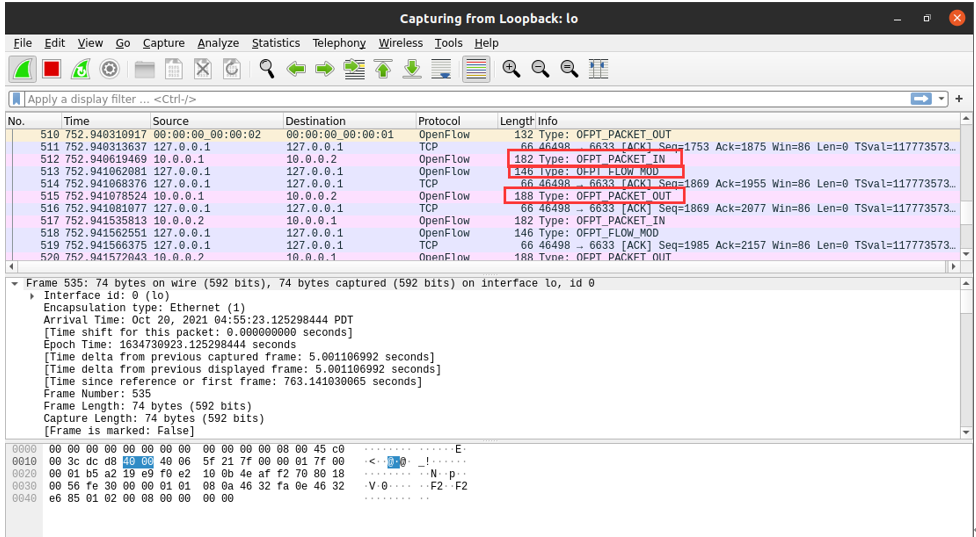The height and width of the screenshot is (537, 976).
Task: Restart the current capture
Action: (80, 69)
